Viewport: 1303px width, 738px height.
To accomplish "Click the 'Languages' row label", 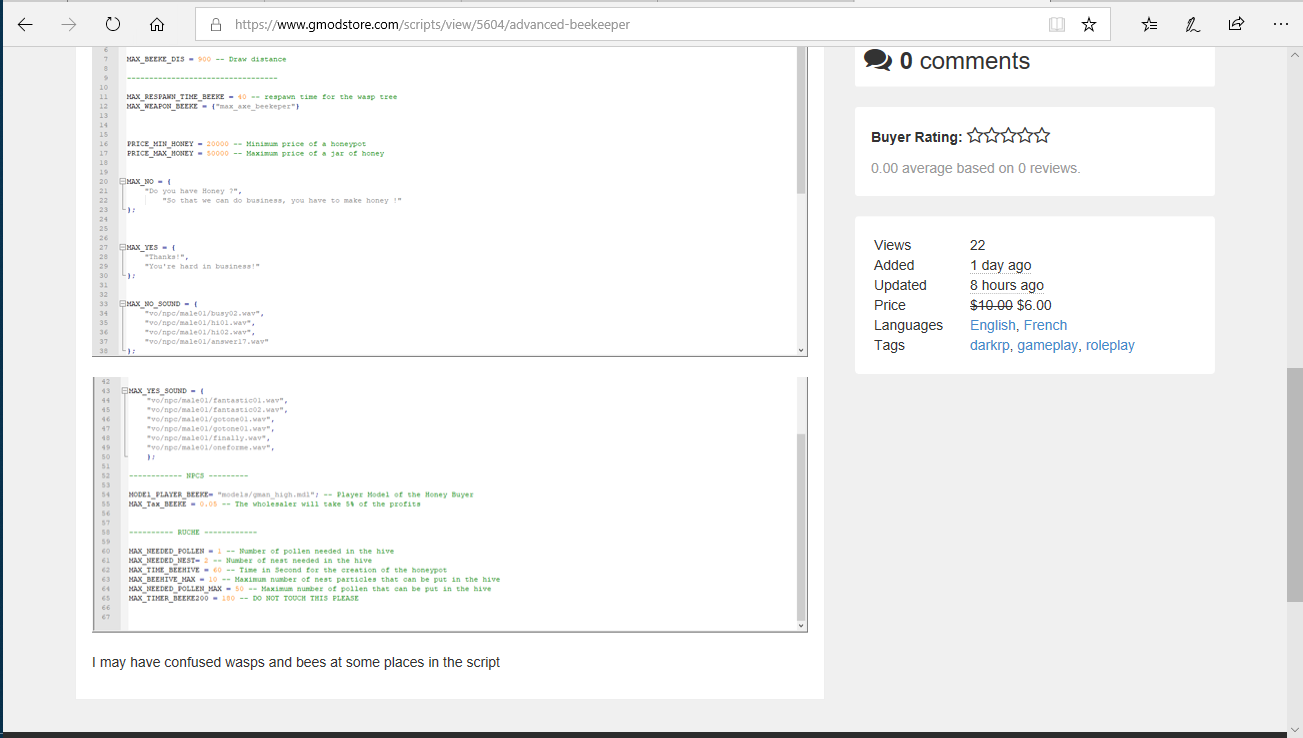I will pyautogui.click(x=908, y=325).
